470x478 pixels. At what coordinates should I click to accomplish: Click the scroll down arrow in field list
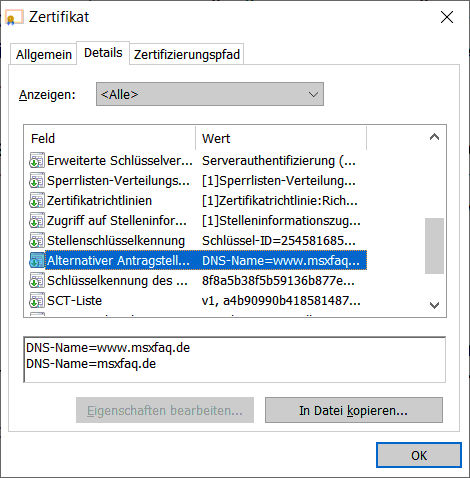pyautogui.click(x=434, y=305)
